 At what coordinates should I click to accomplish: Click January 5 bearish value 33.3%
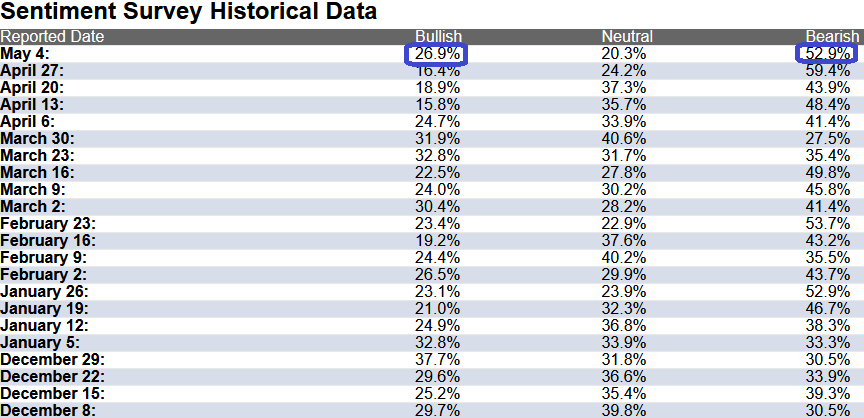827,343
